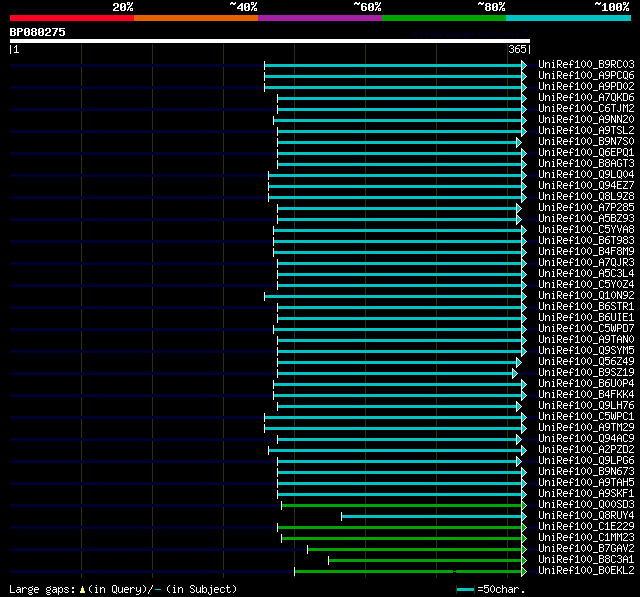Click the start tick of UniRef100_Q8RUY4 alignment

[x=342, y=517]
